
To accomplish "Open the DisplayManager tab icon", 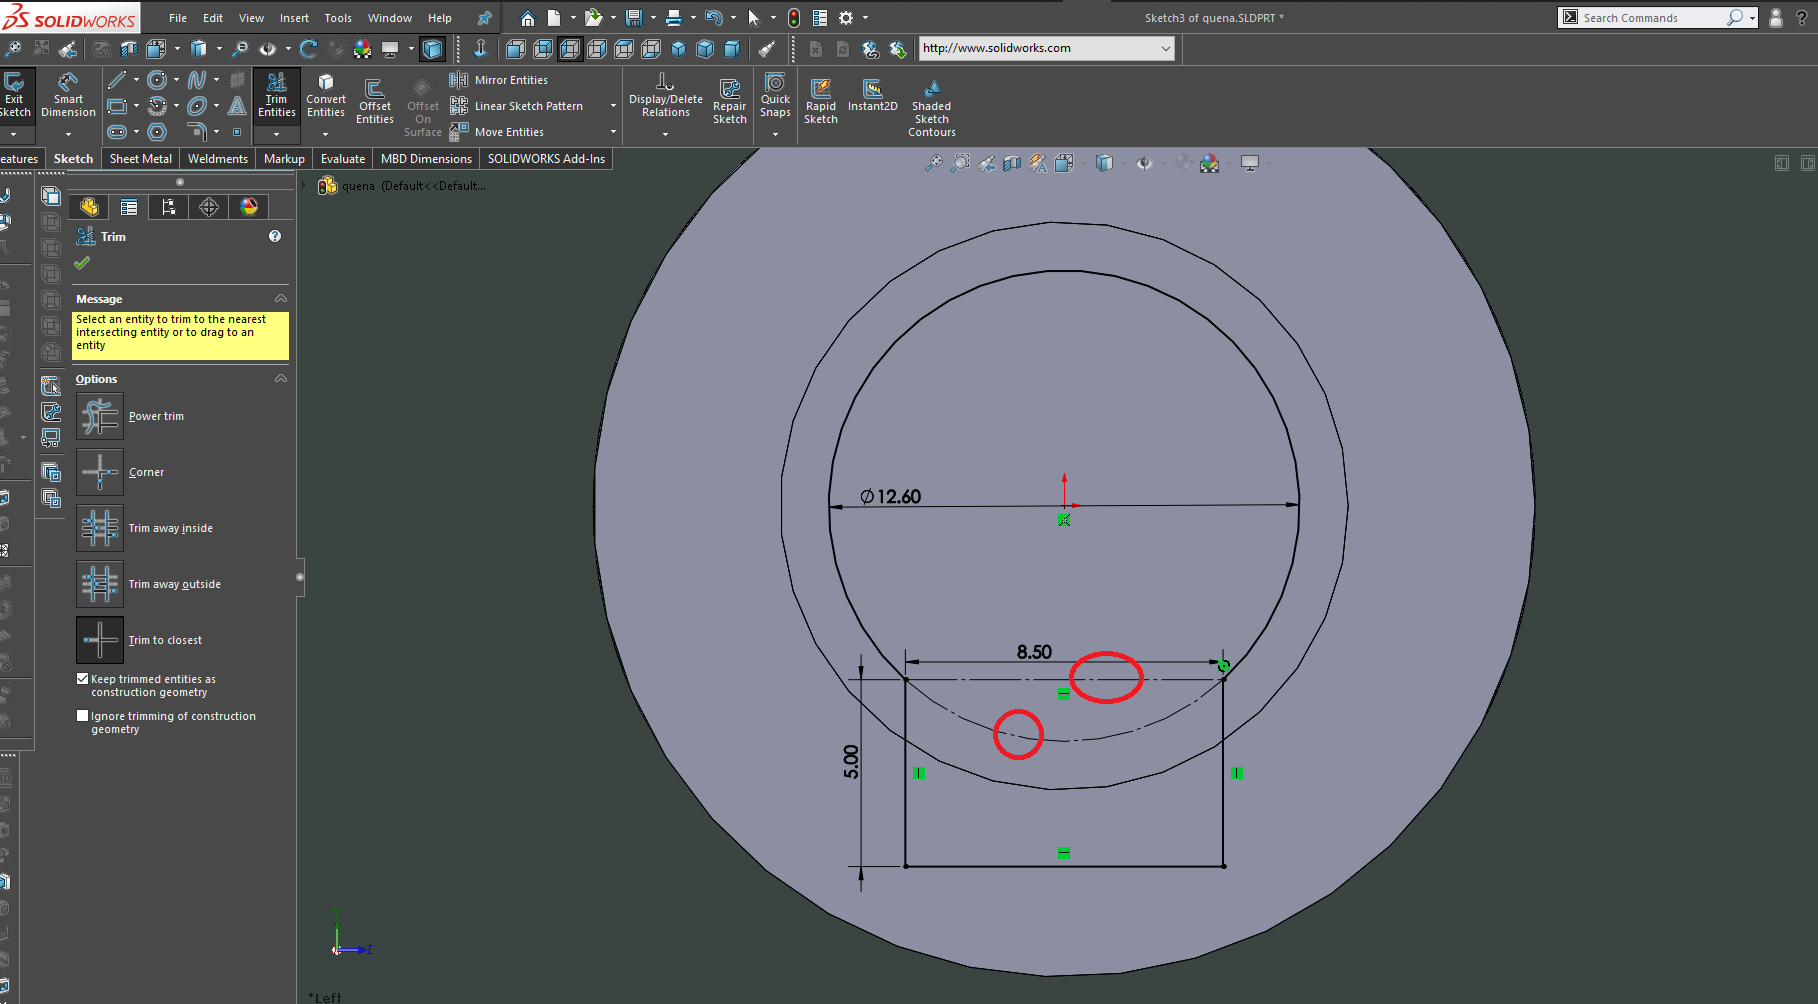I will [249, 207].
